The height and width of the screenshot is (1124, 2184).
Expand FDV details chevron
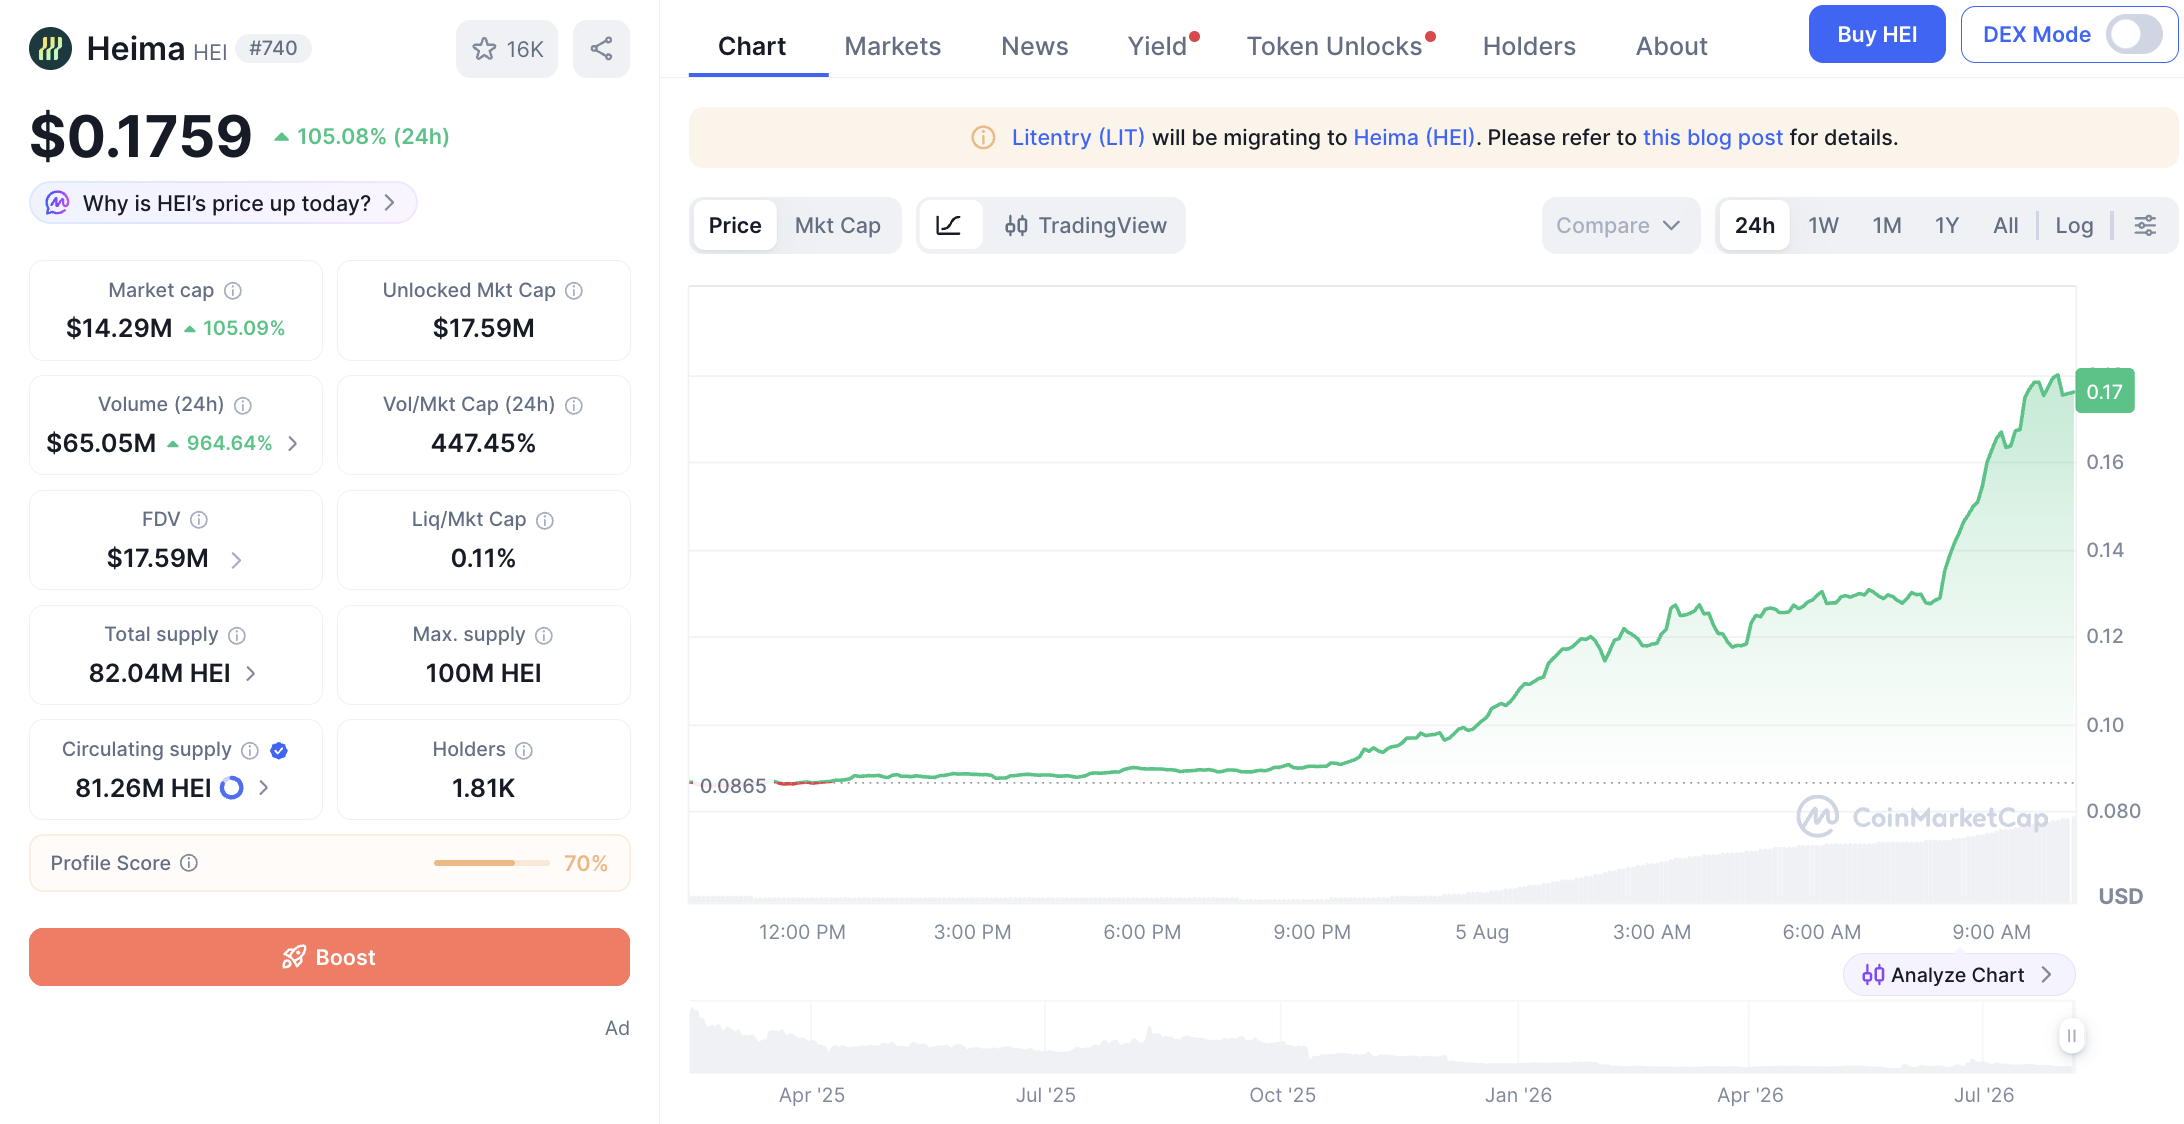click(x=236, y=559)
